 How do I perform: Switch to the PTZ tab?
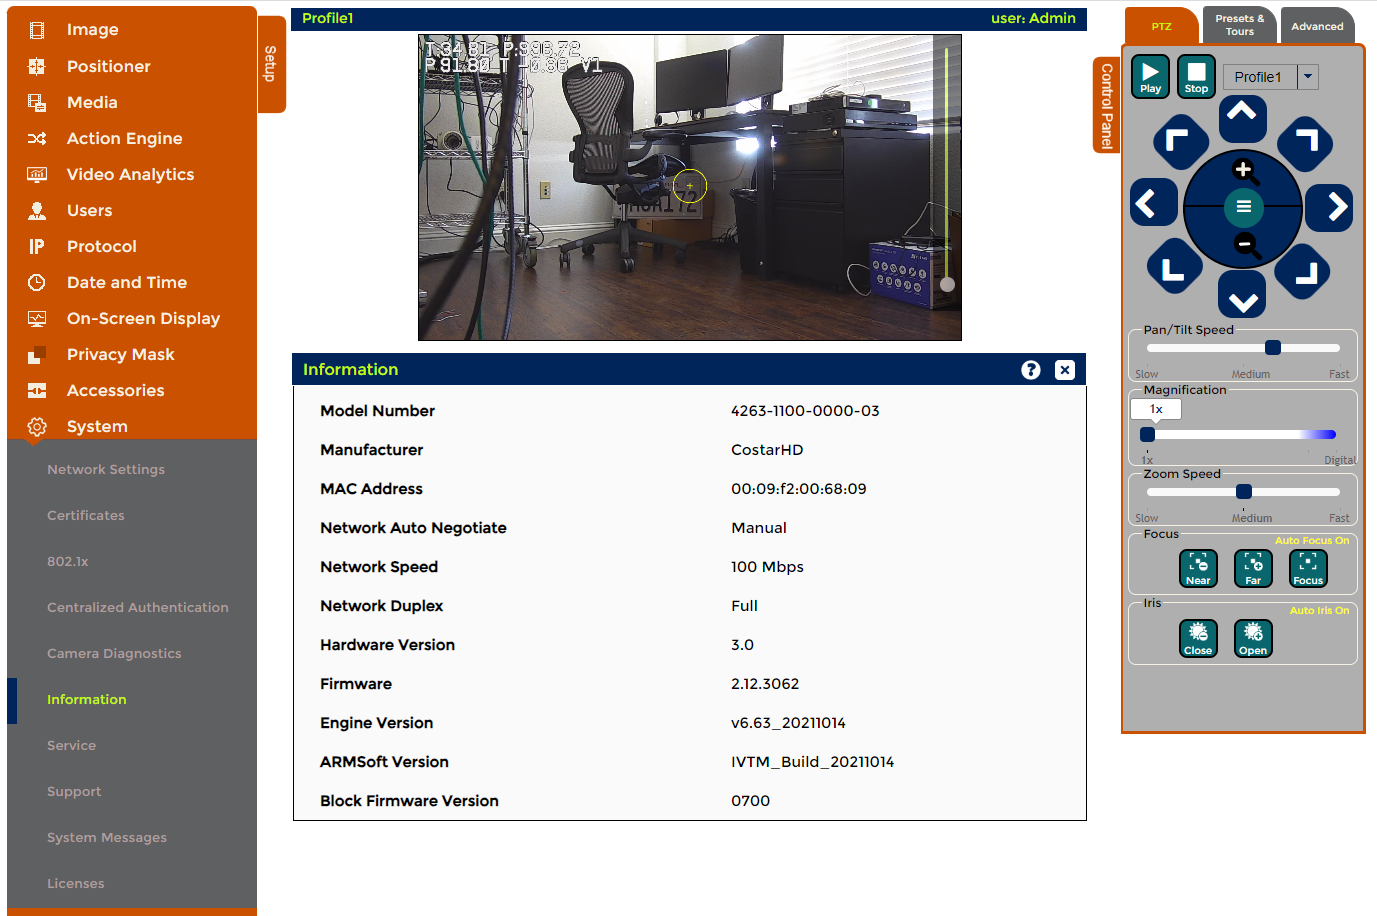1161,26
